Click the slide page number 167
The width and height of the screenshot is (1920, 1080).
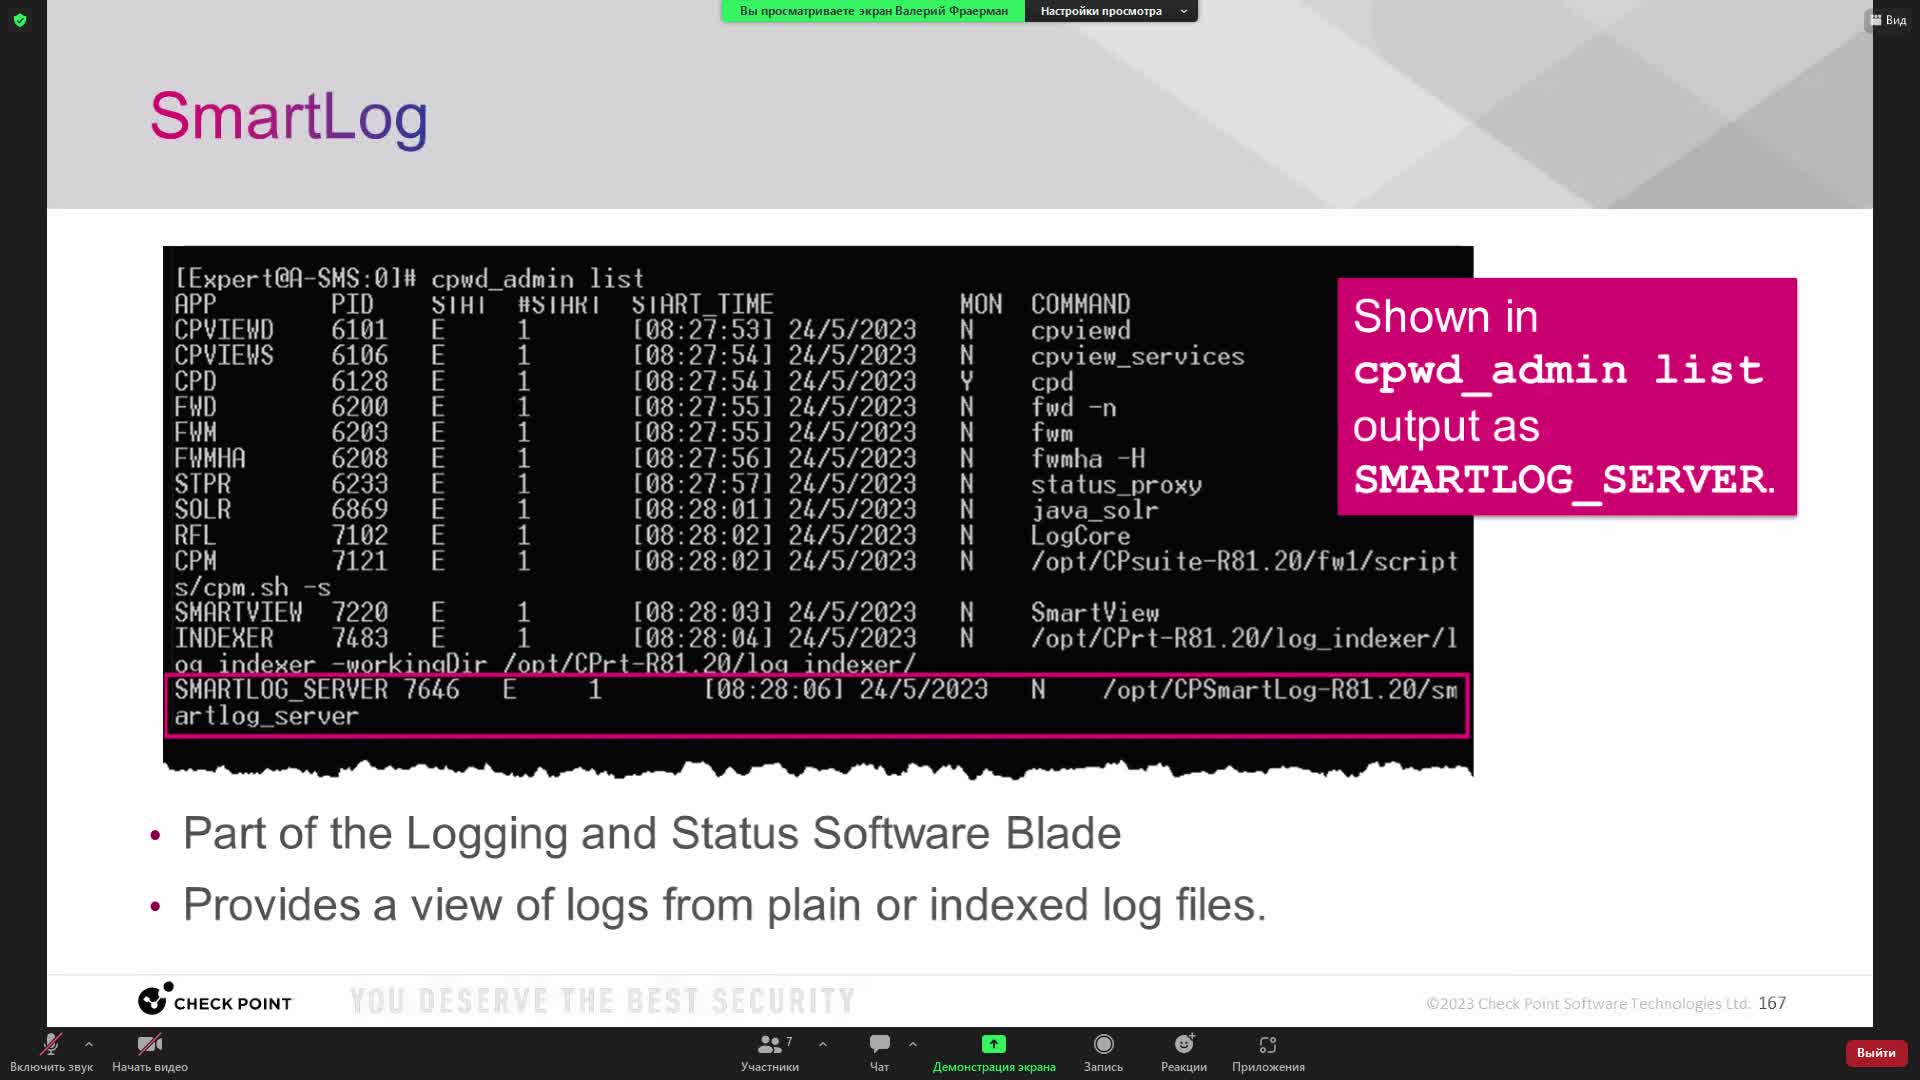(x=1772, y=1003)
